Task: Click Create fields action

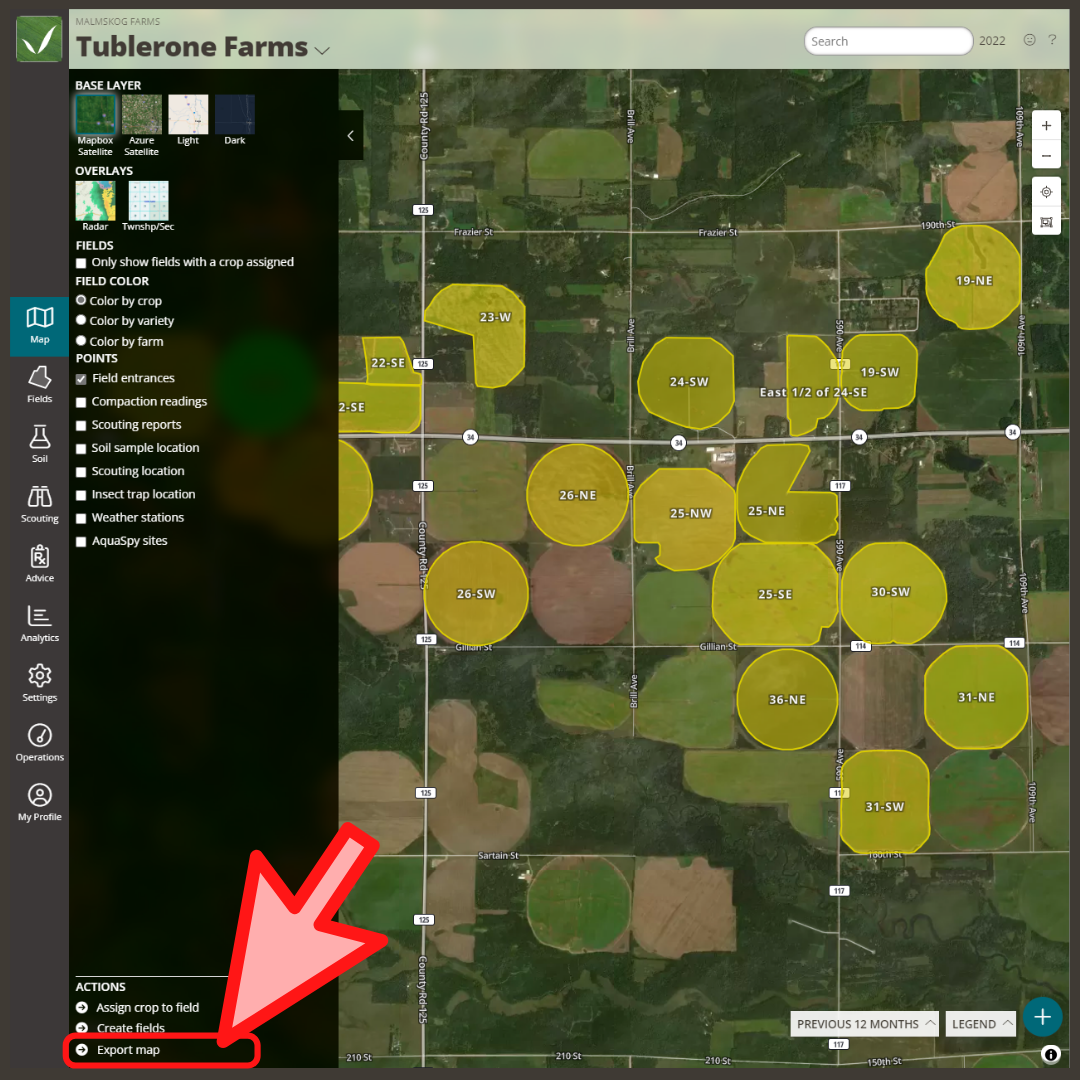Action: pos(131,1028)
